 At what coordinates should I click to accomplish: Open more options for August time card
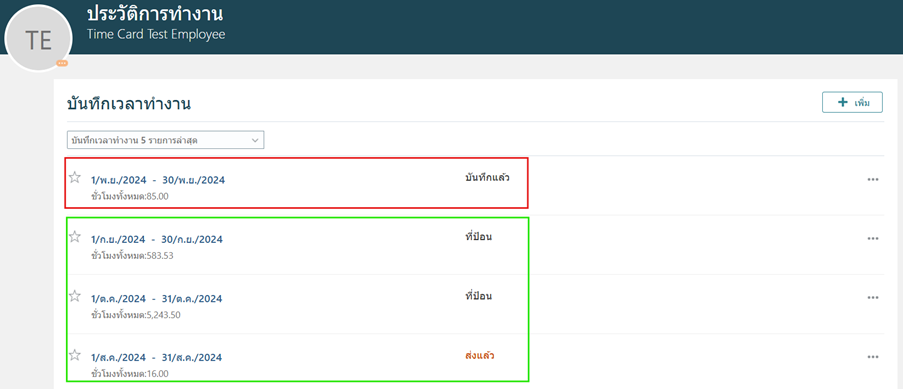(x=873, y=357)
